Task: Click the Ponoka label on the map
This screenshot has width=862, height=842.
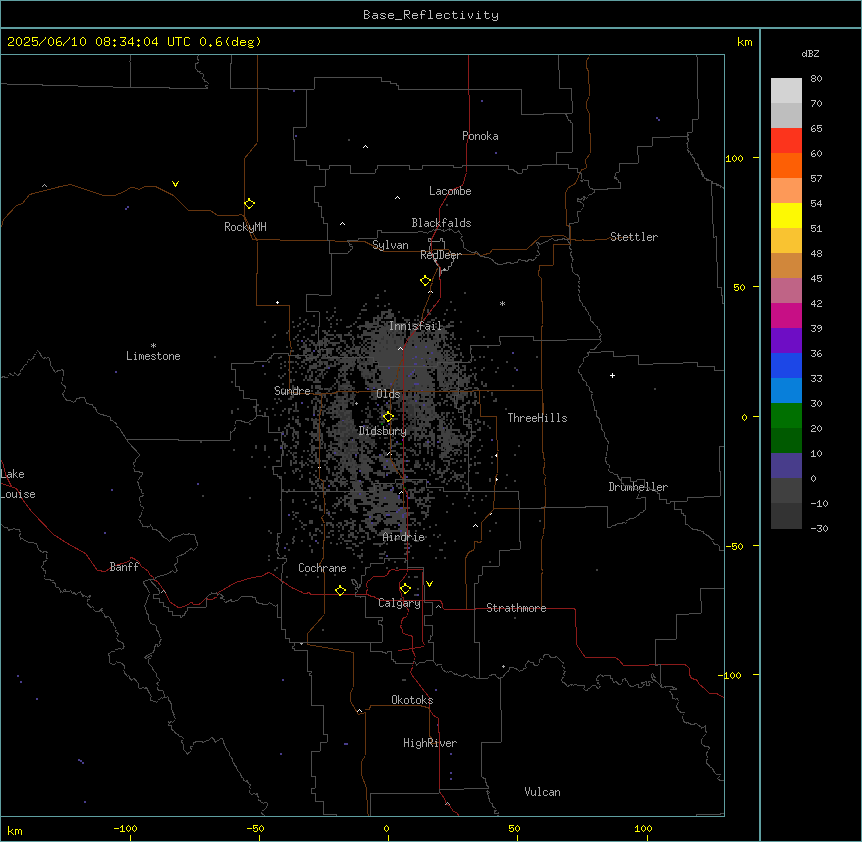Action: click(x=480, y=136)
